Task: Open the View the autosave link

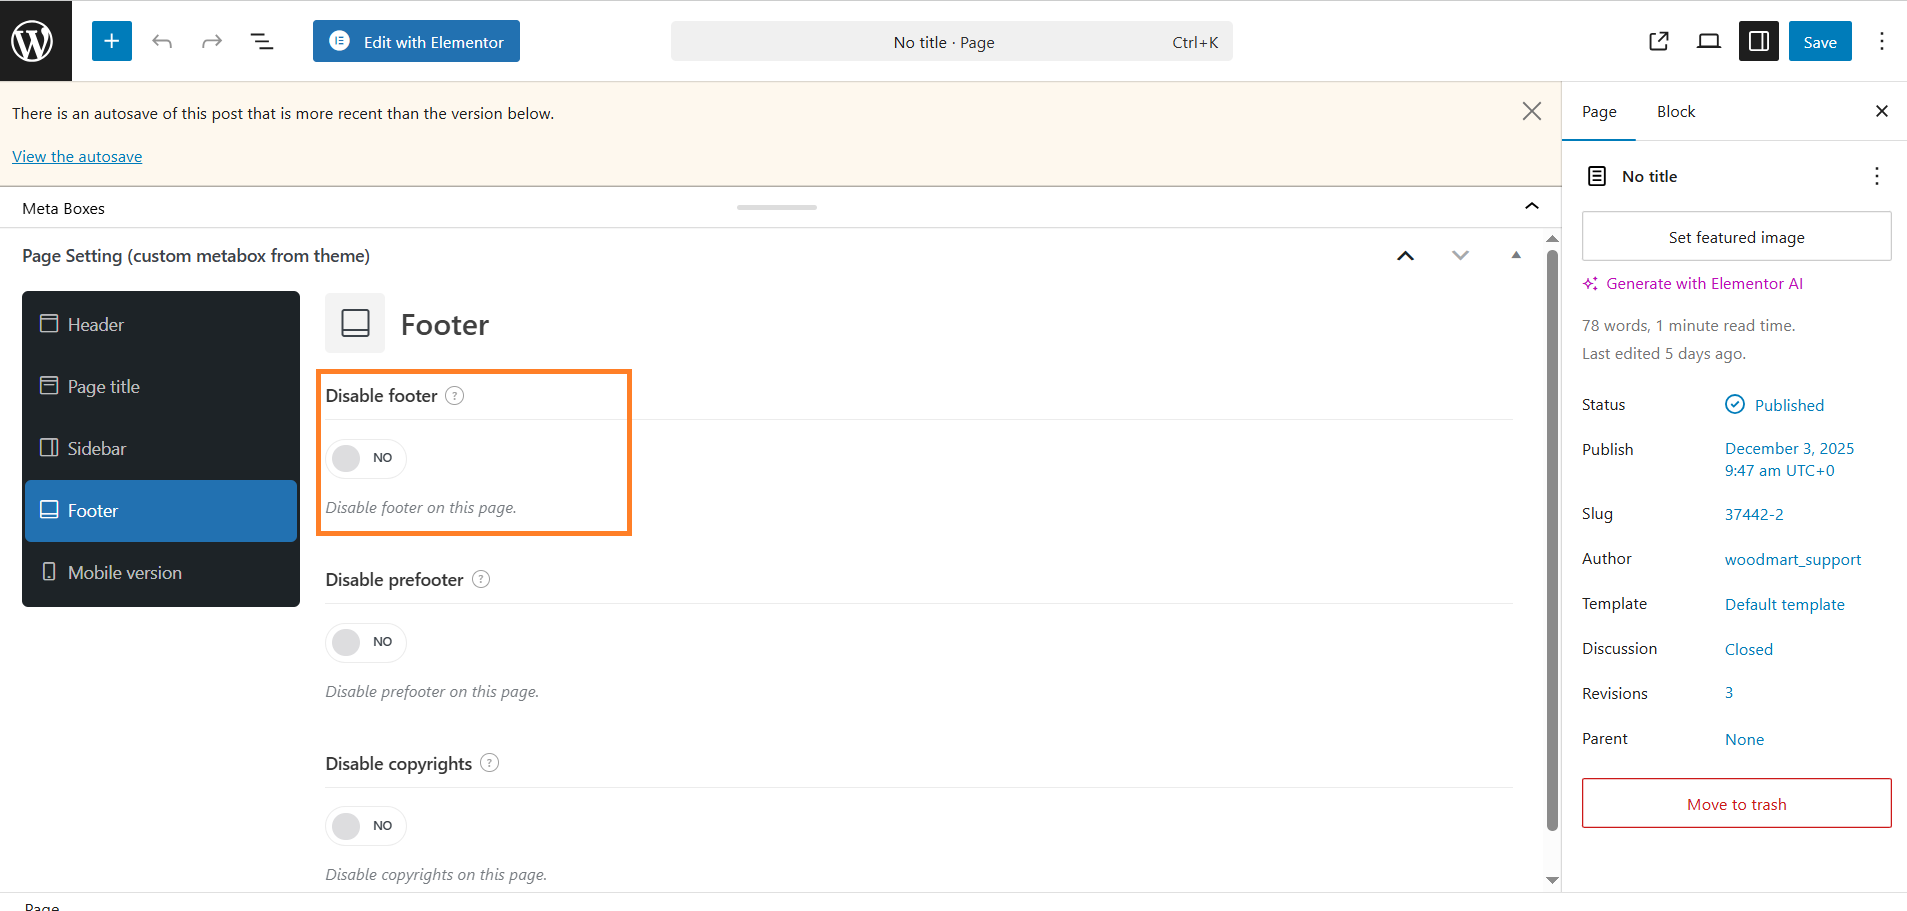Action: click(x=77, y=157)
